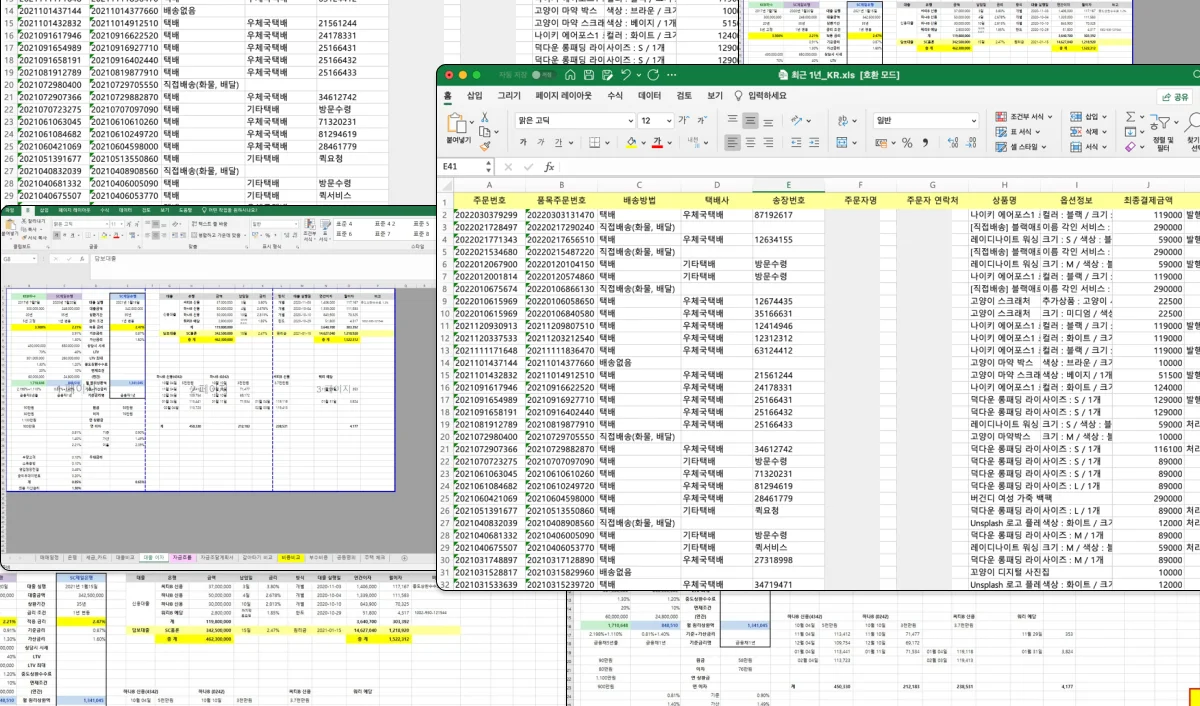Screen dimensions: 1200x706
Task: Click the yellow fill color bucket
Action: pyautogui.click(x=631, y=143)
